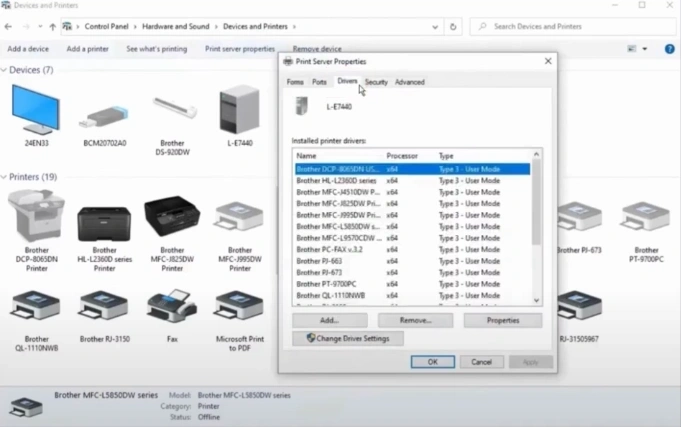Collapse the Devices (7) group
The image size is (681, 427).
pos(4,70)
